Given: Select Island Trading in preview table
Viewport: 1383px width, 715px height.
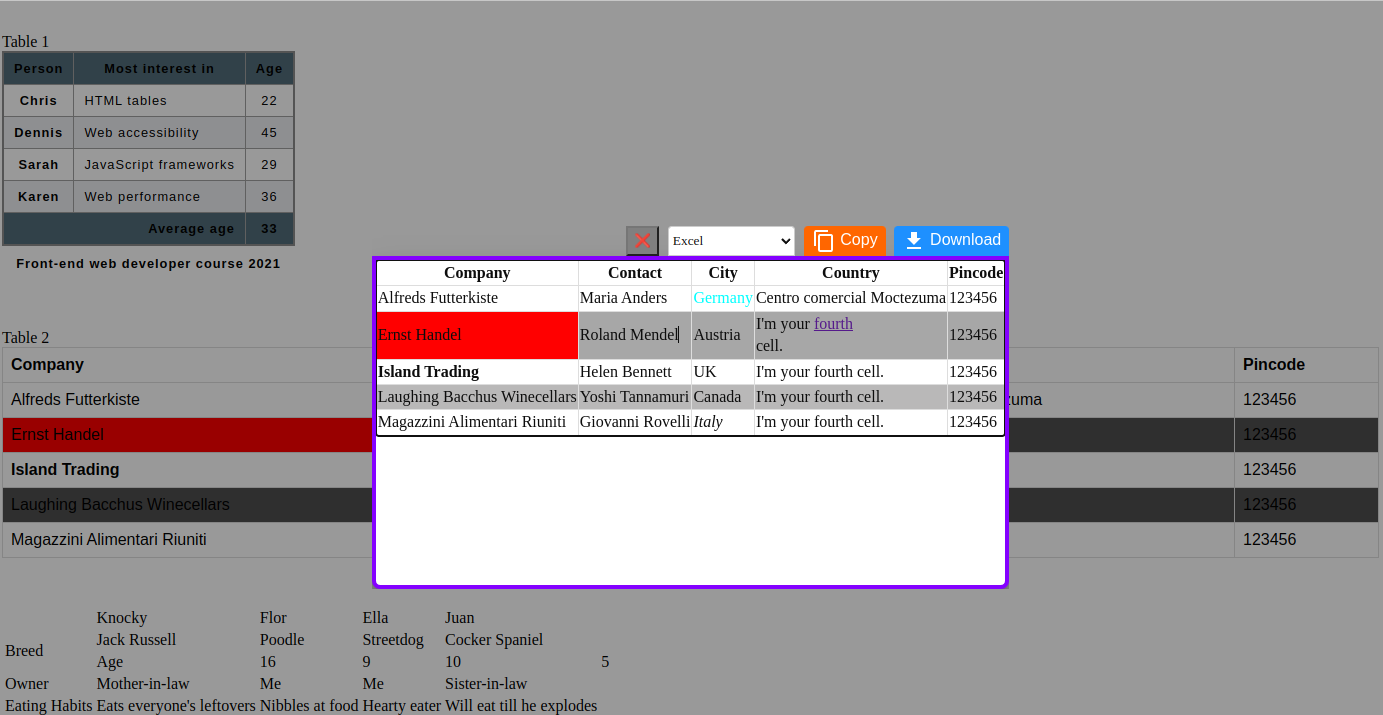Looking at the screenshot, I should pos(428,372).
